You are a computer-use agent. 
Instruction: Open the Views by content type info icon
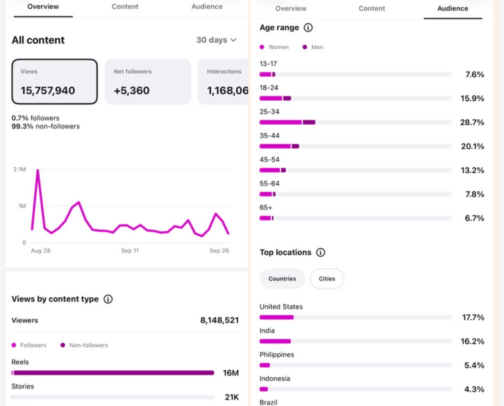[x=108, y=299]
